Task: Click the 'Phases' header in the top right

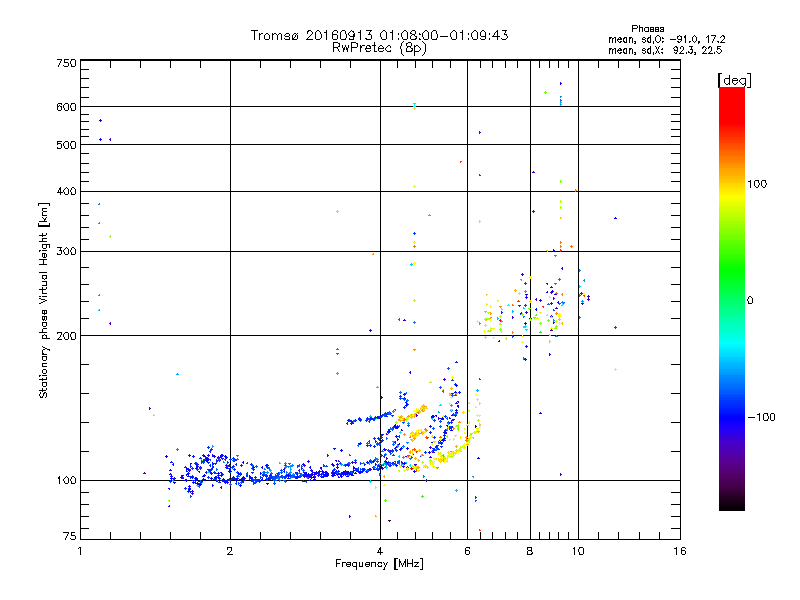Action: pos(647,29)
